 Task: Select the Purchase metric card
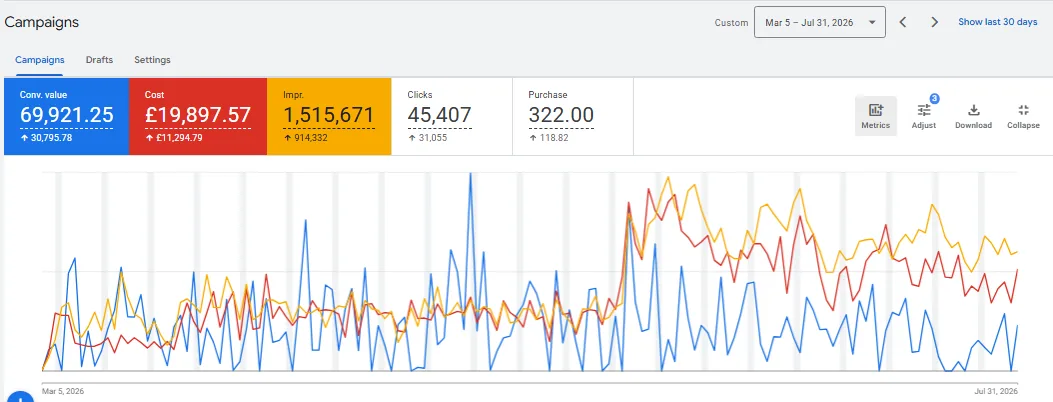573,117
